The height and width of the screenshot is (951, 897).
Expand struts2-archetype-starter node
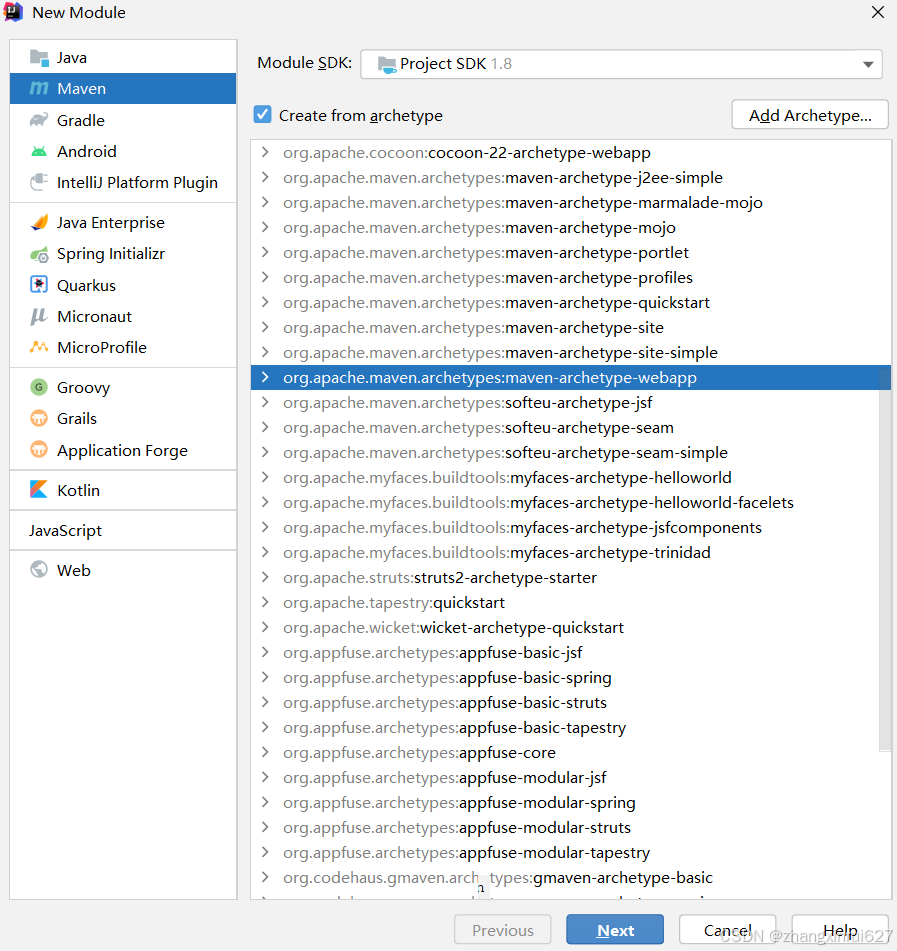click(x=265, y=577)
